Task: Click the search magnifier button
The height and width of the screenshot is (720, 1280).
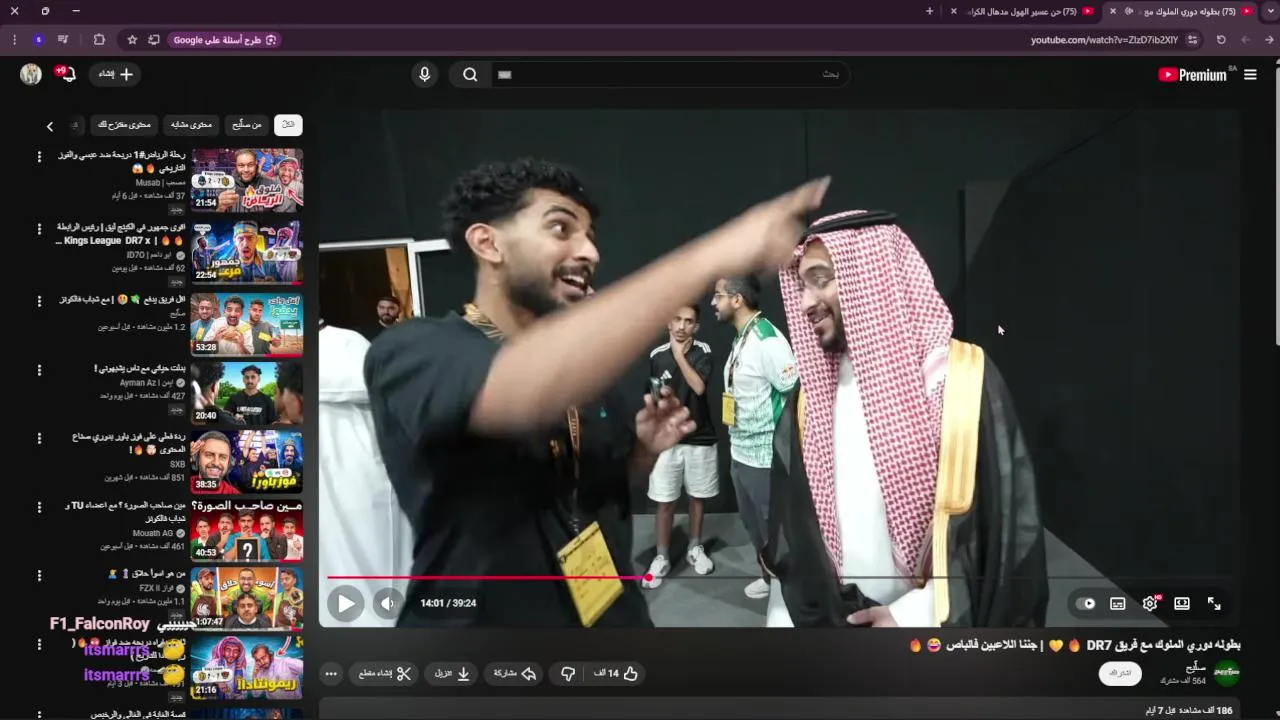Action: (470, 75)
